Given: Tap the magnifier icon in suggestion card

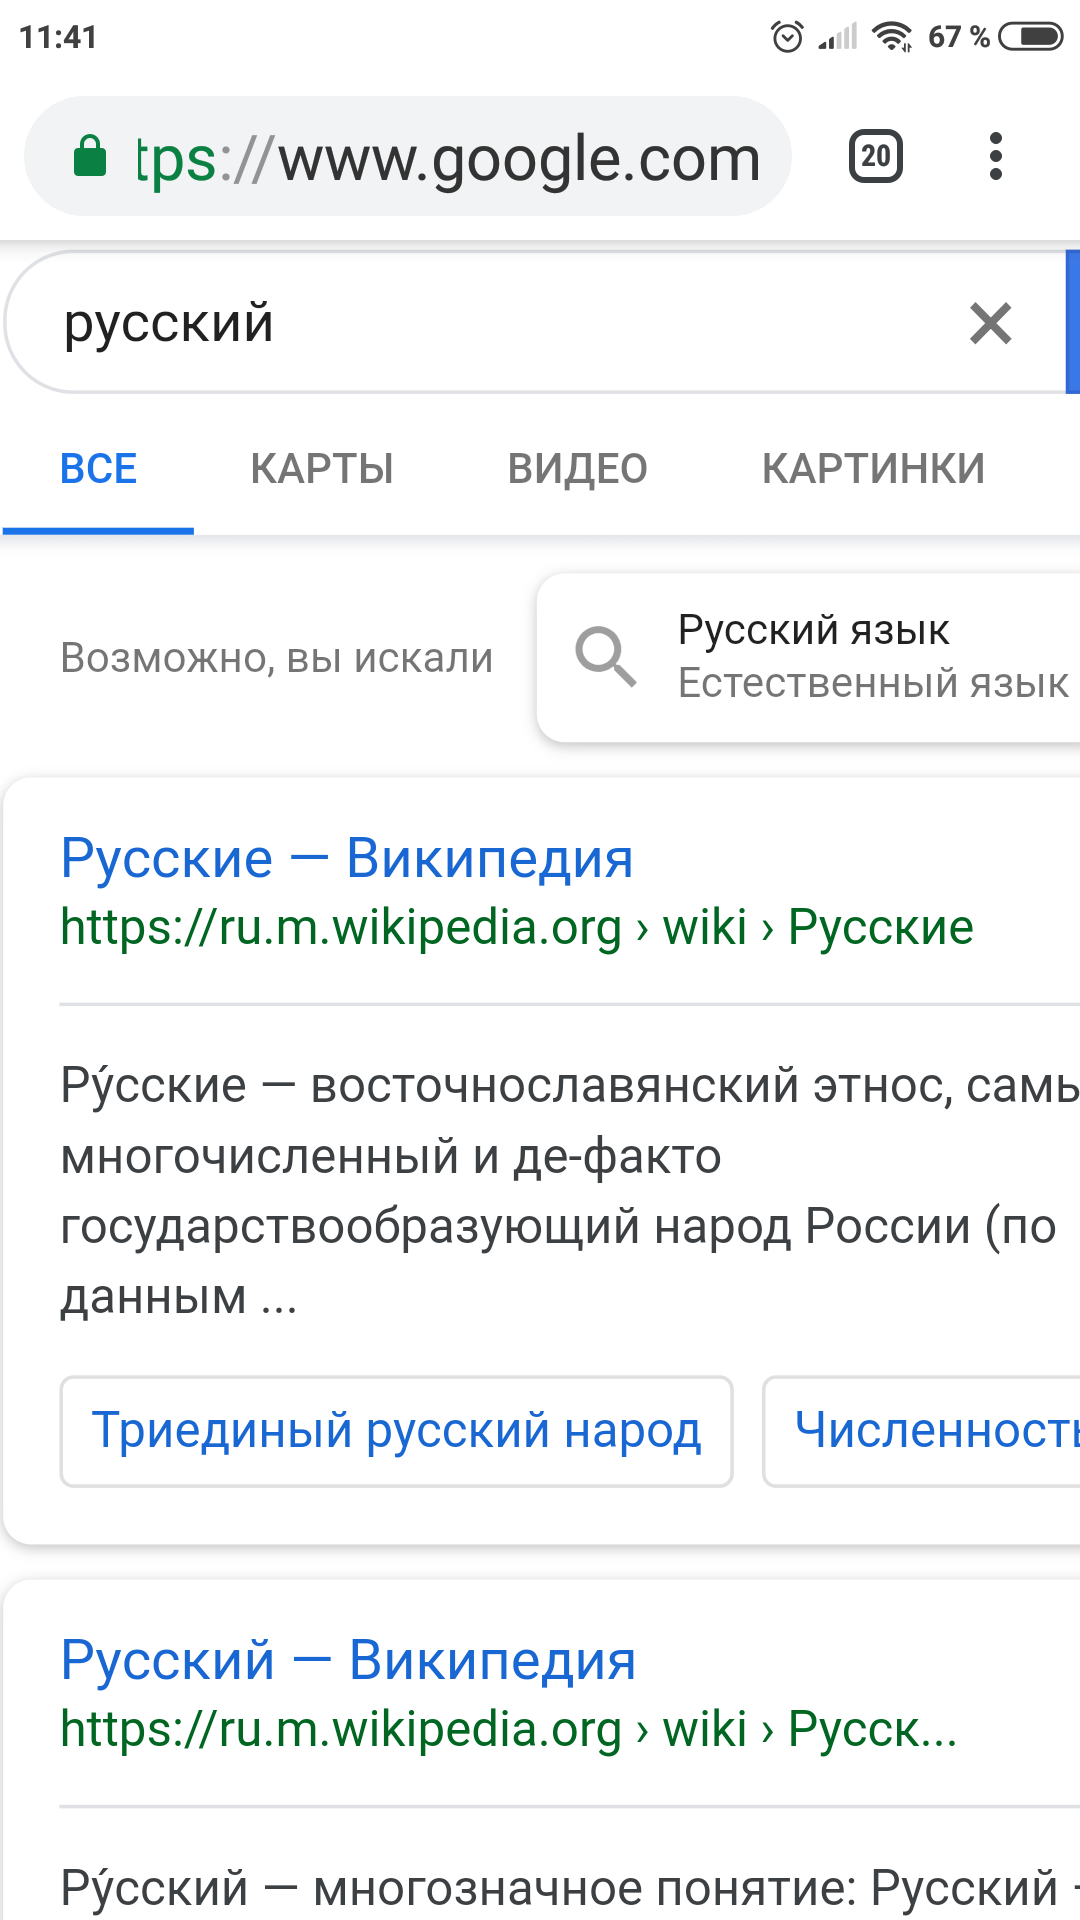Looking at the screenshot, I should tap(605, 657).
